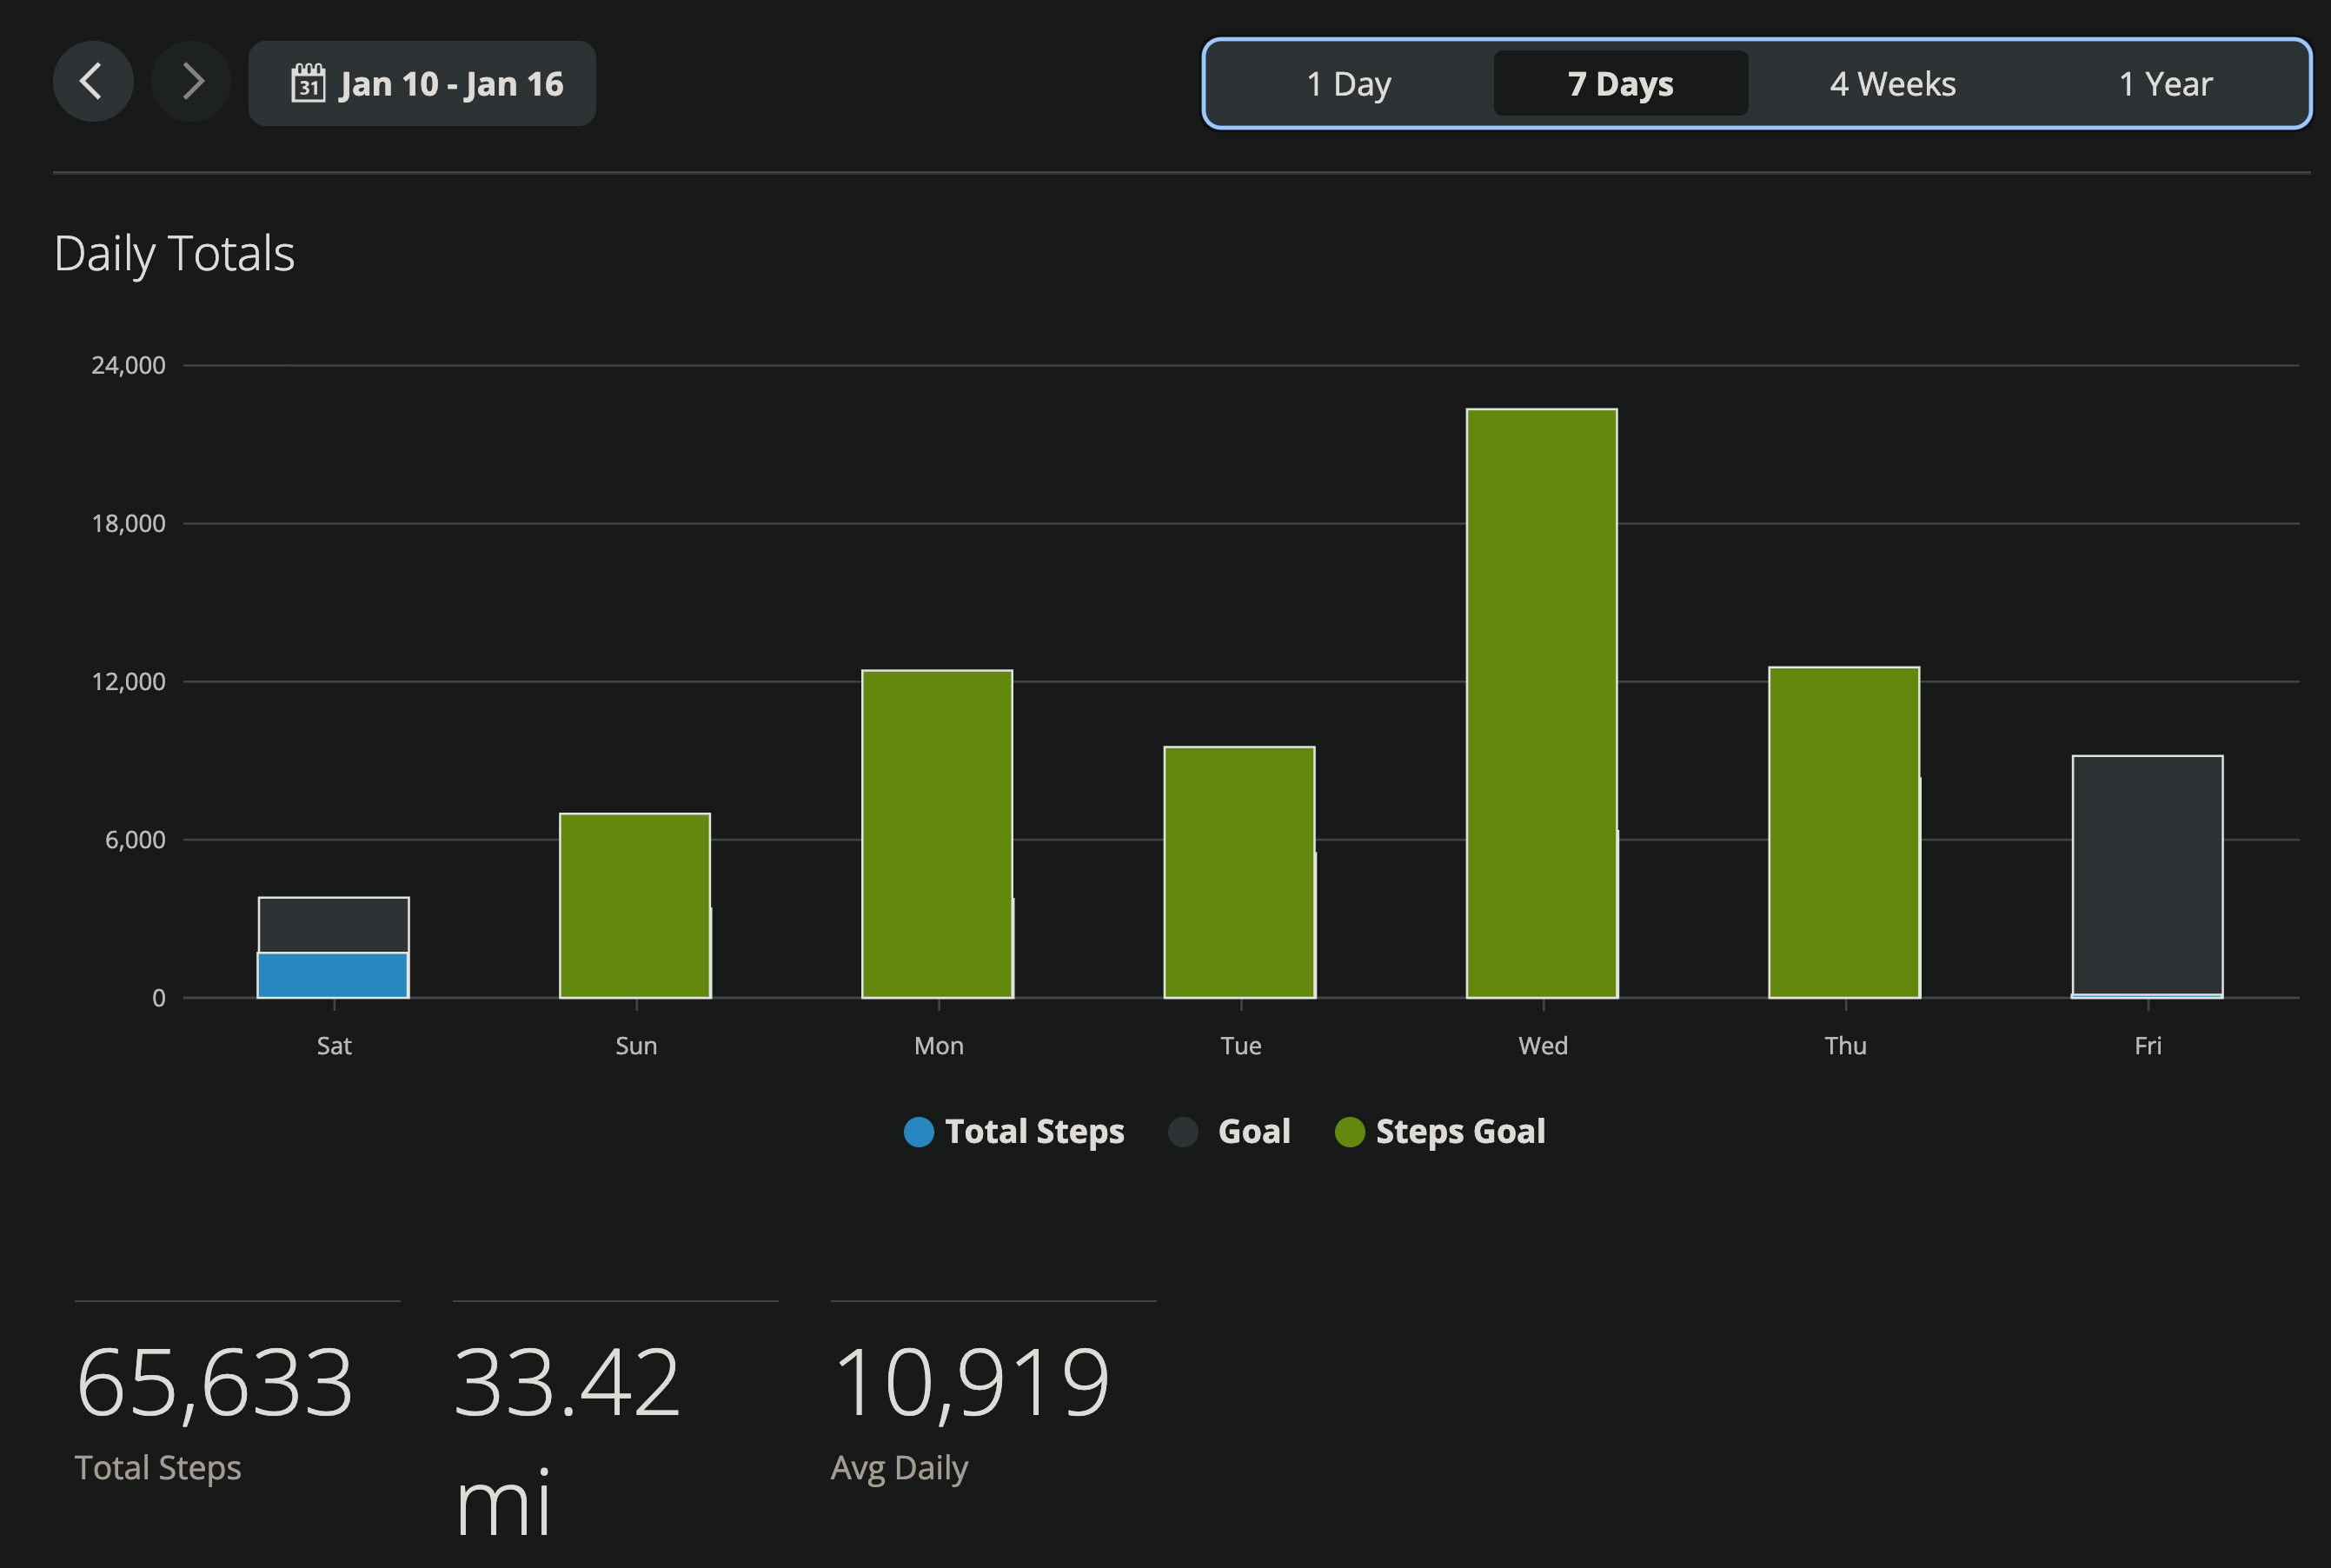Image resolution: width=2331 pixels, height=1568 pixels.
Task: Click the blue Saturday steps bar
Action: tap(333, 976)
